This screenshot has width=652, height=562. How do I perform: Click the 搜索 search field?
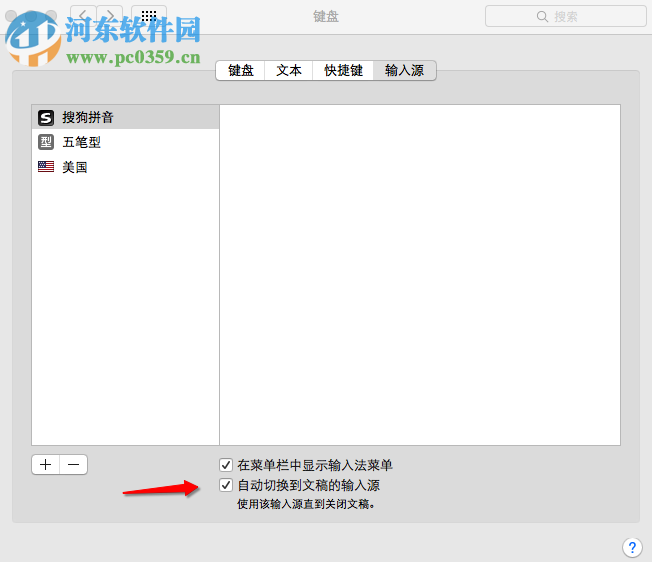(x=566, y=16)
